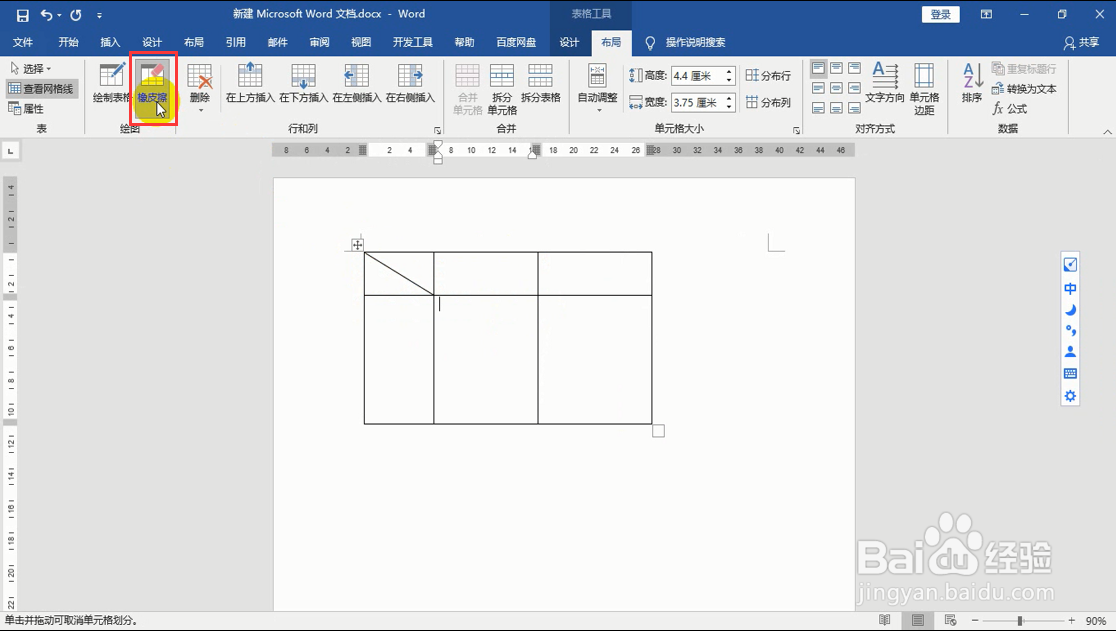
Task: Open table Properties (属性)
Action: click(26, 109)
